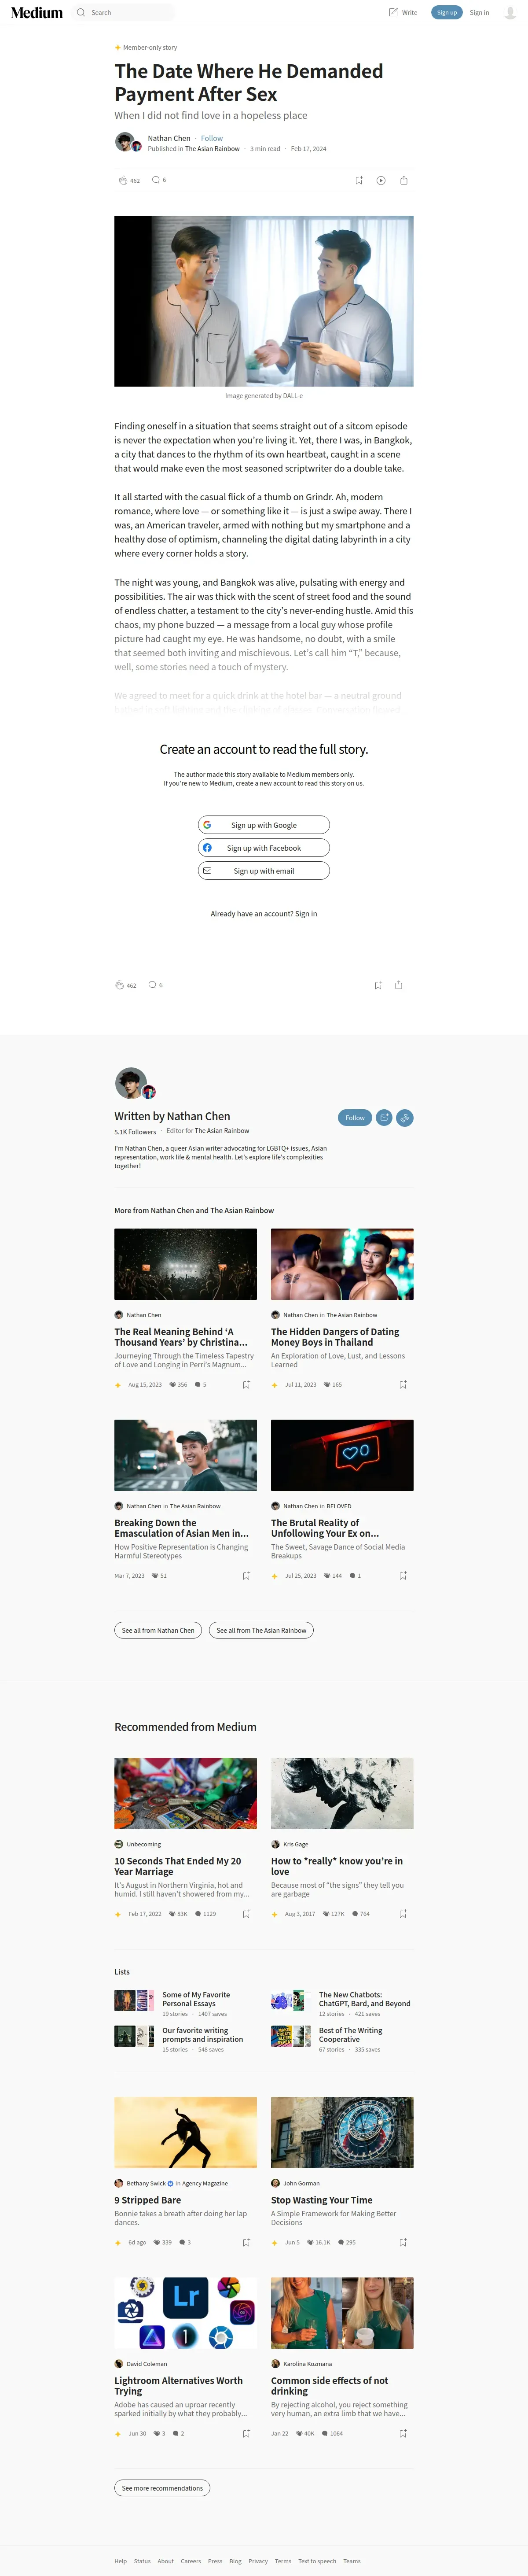528x2576 pixels.
Task: Share the story using top share icon
Action: pos(404,181)
